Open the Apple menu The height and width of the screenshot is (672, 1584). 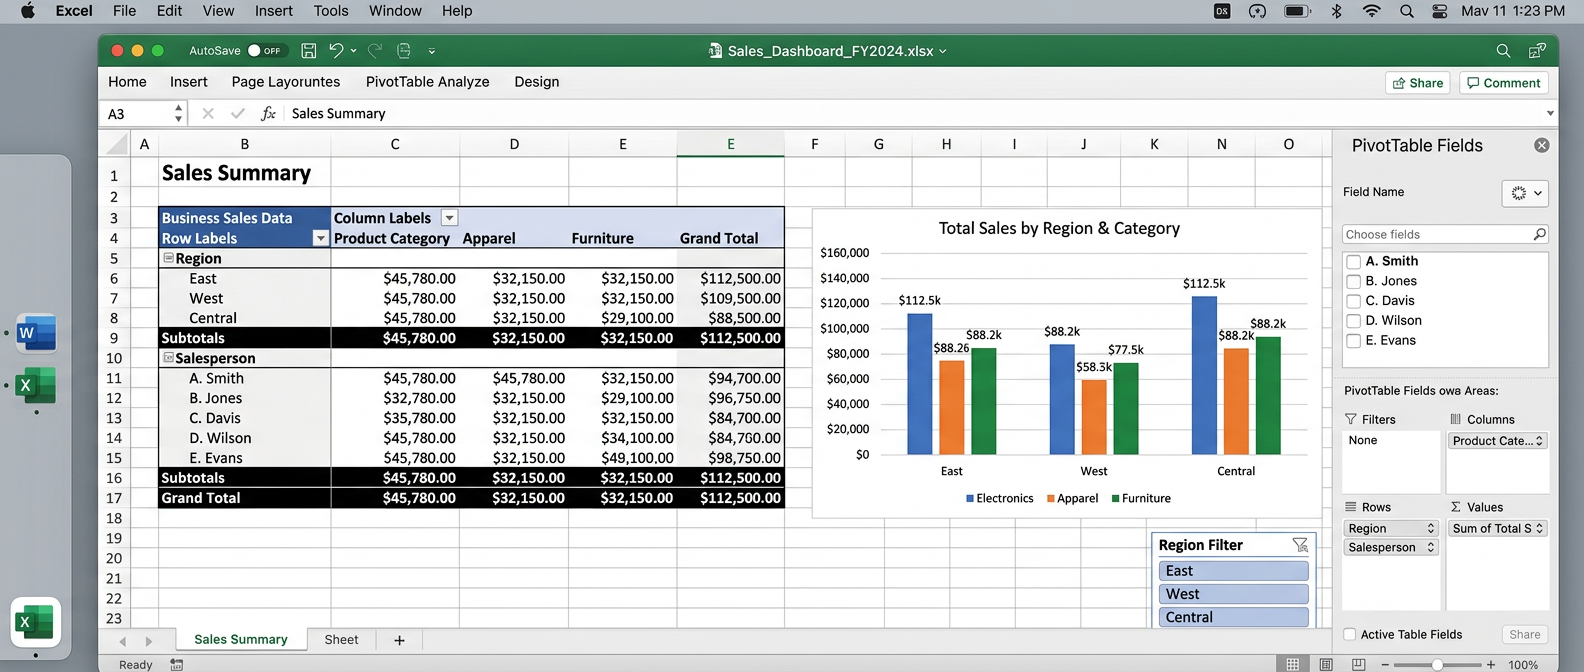(x=27, y=11)
